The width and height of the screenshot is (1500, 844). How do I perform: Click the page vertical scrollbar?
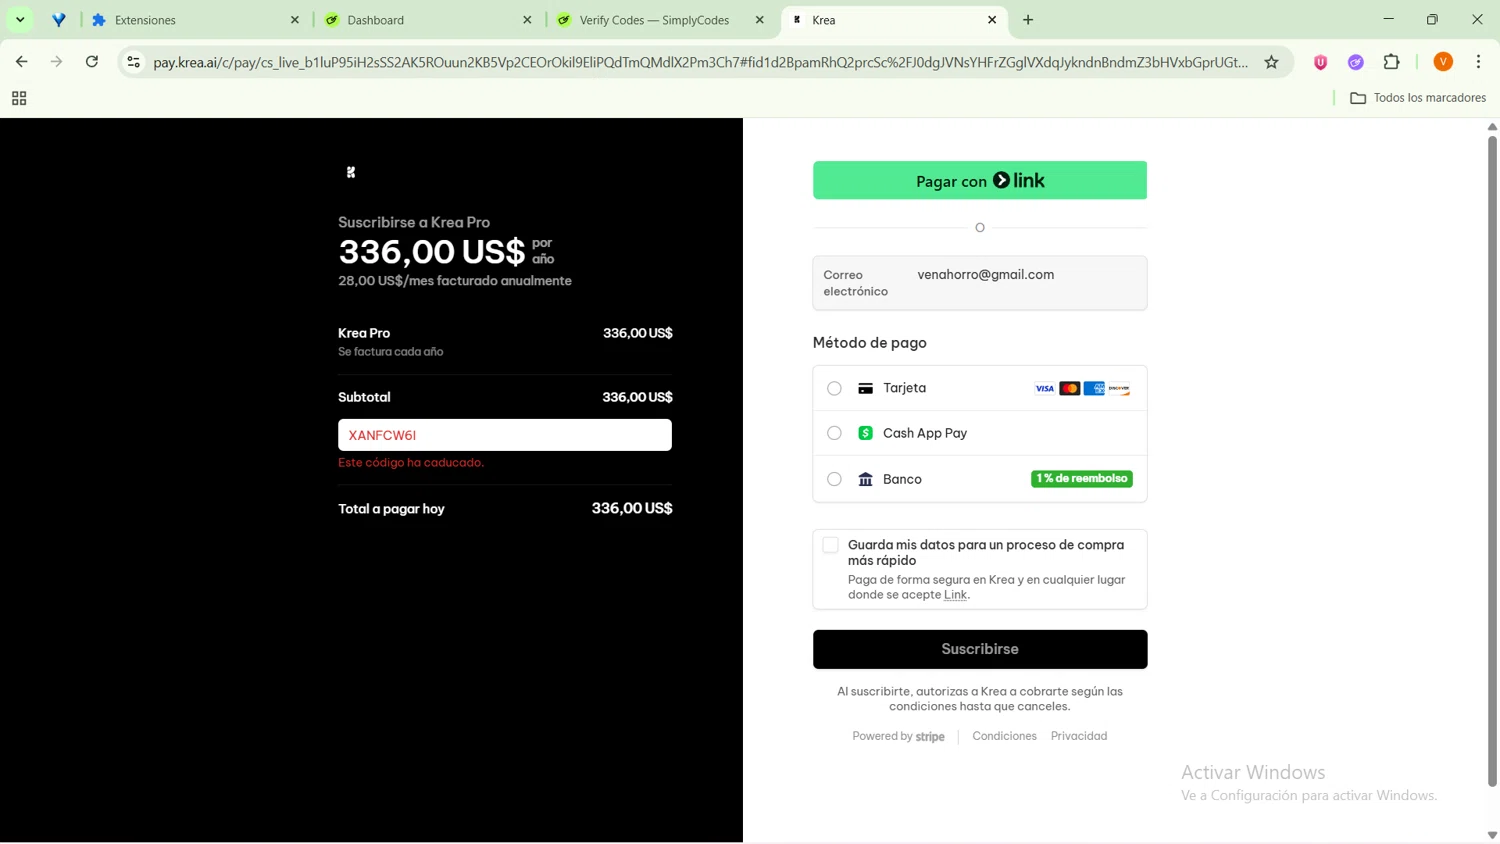coord(1492,460)
